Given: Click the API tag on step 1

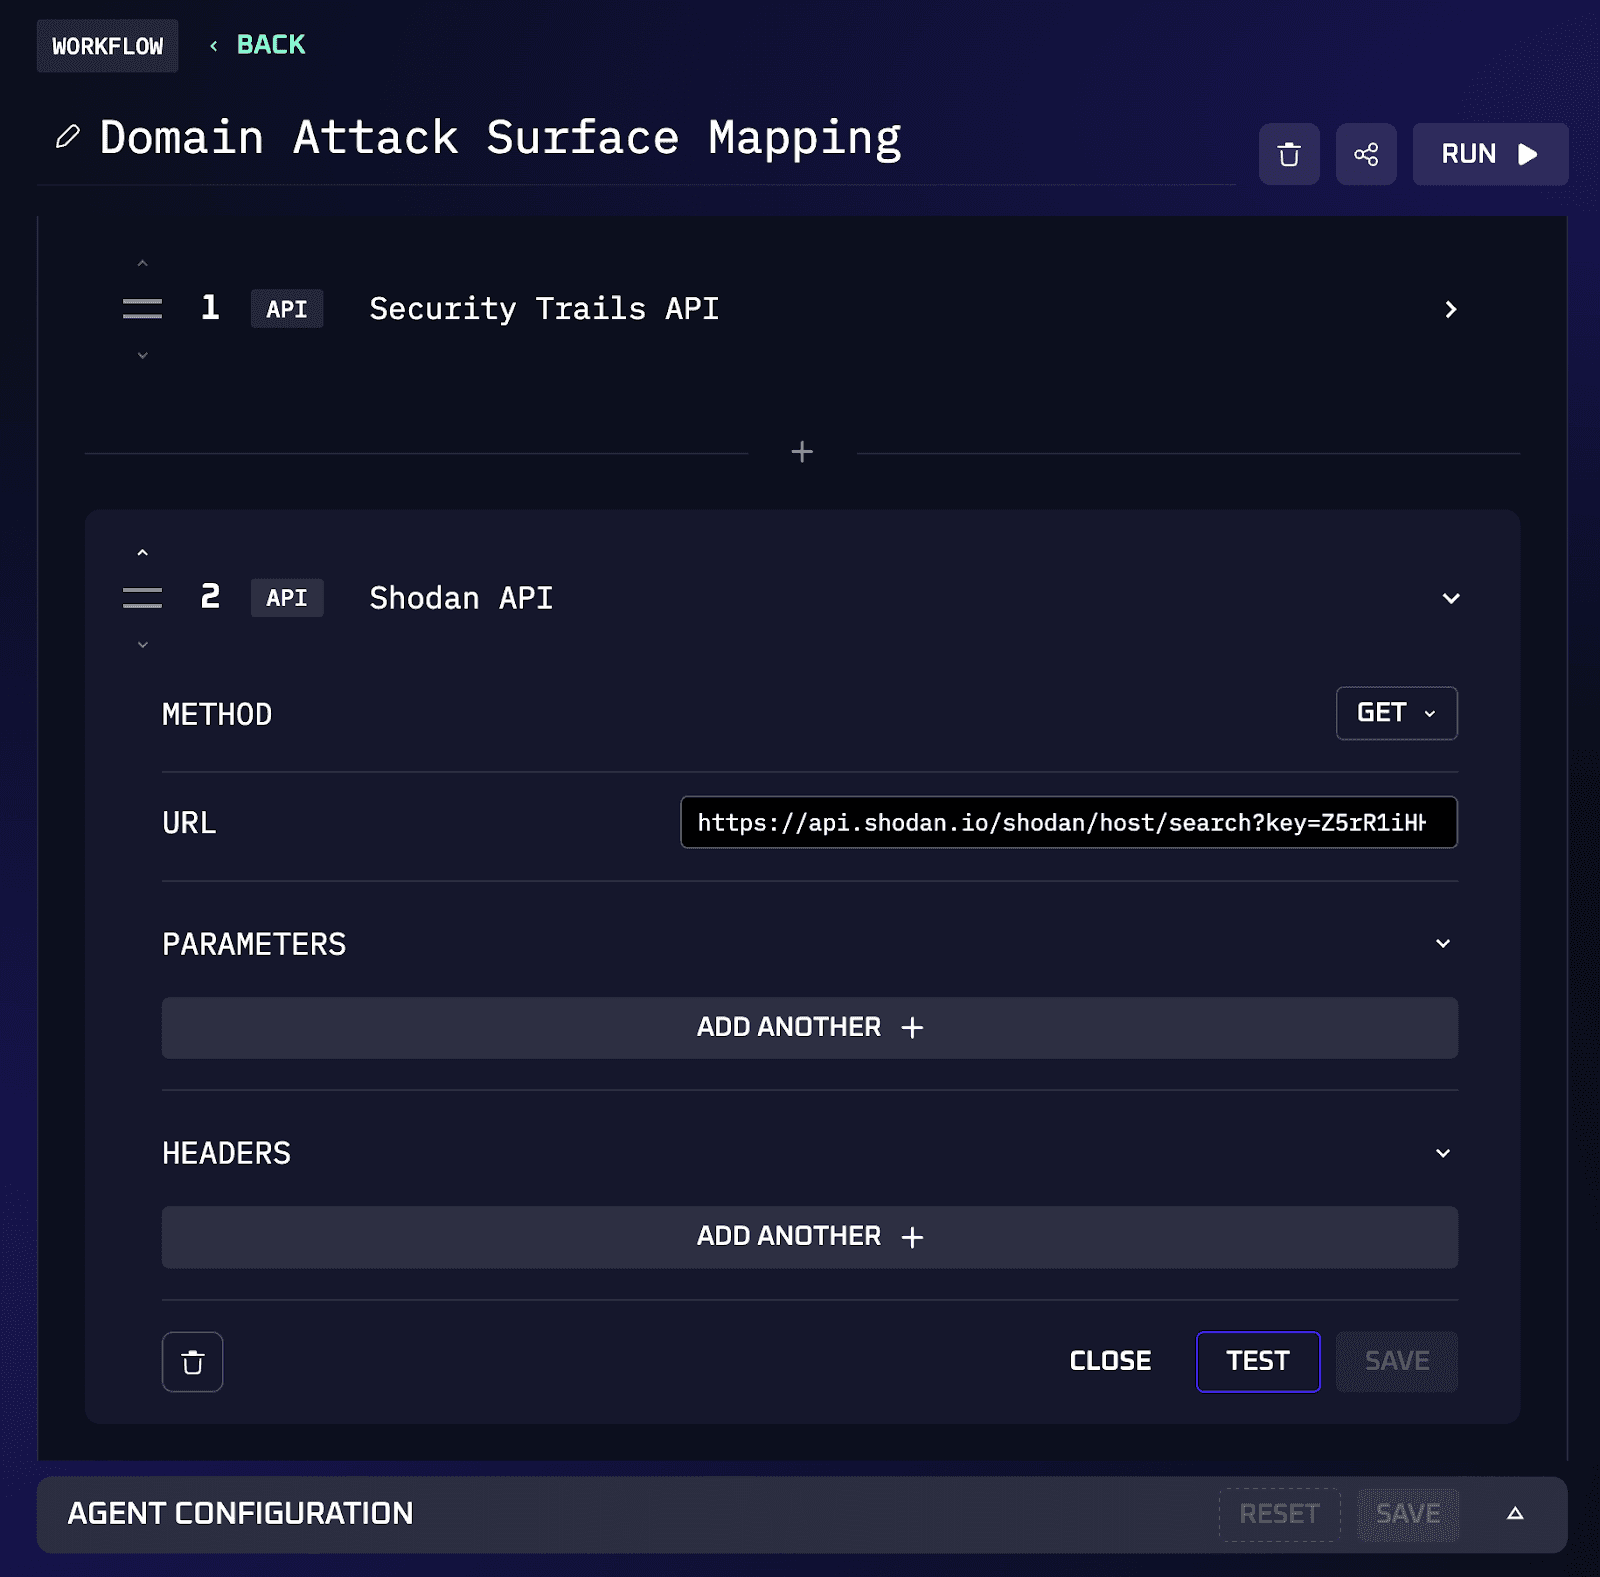Looking at the screenshot, I should (x=287, y=309).
